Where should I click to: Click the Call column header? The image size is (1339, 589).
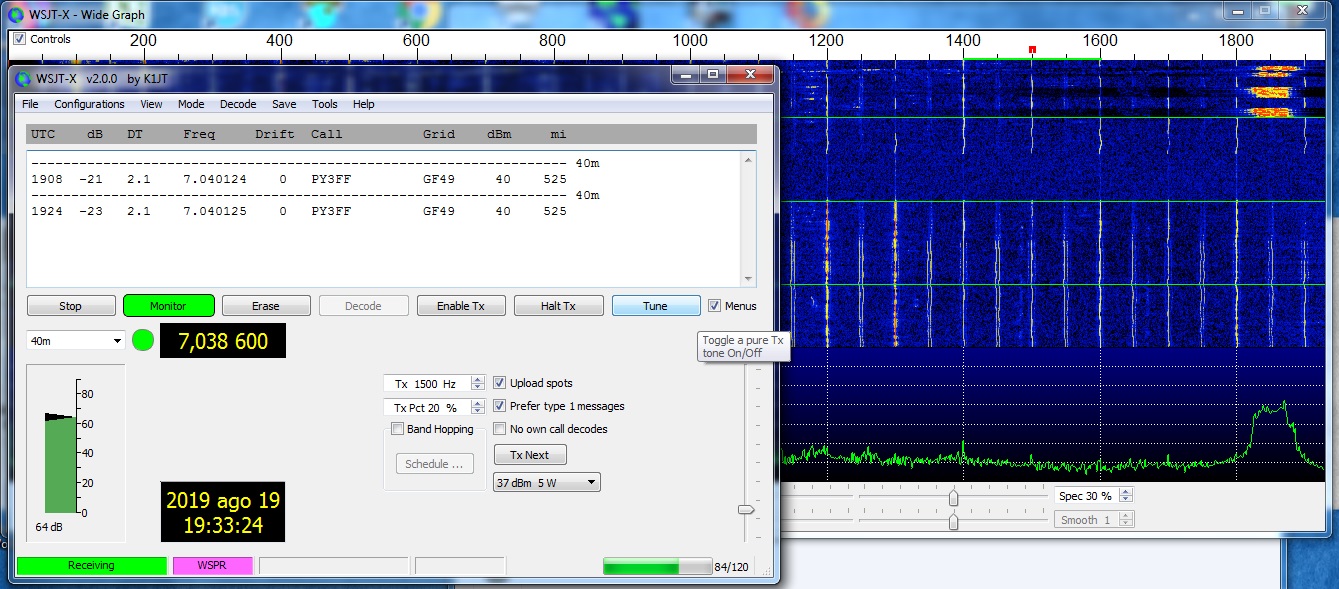tap(326, 134)
